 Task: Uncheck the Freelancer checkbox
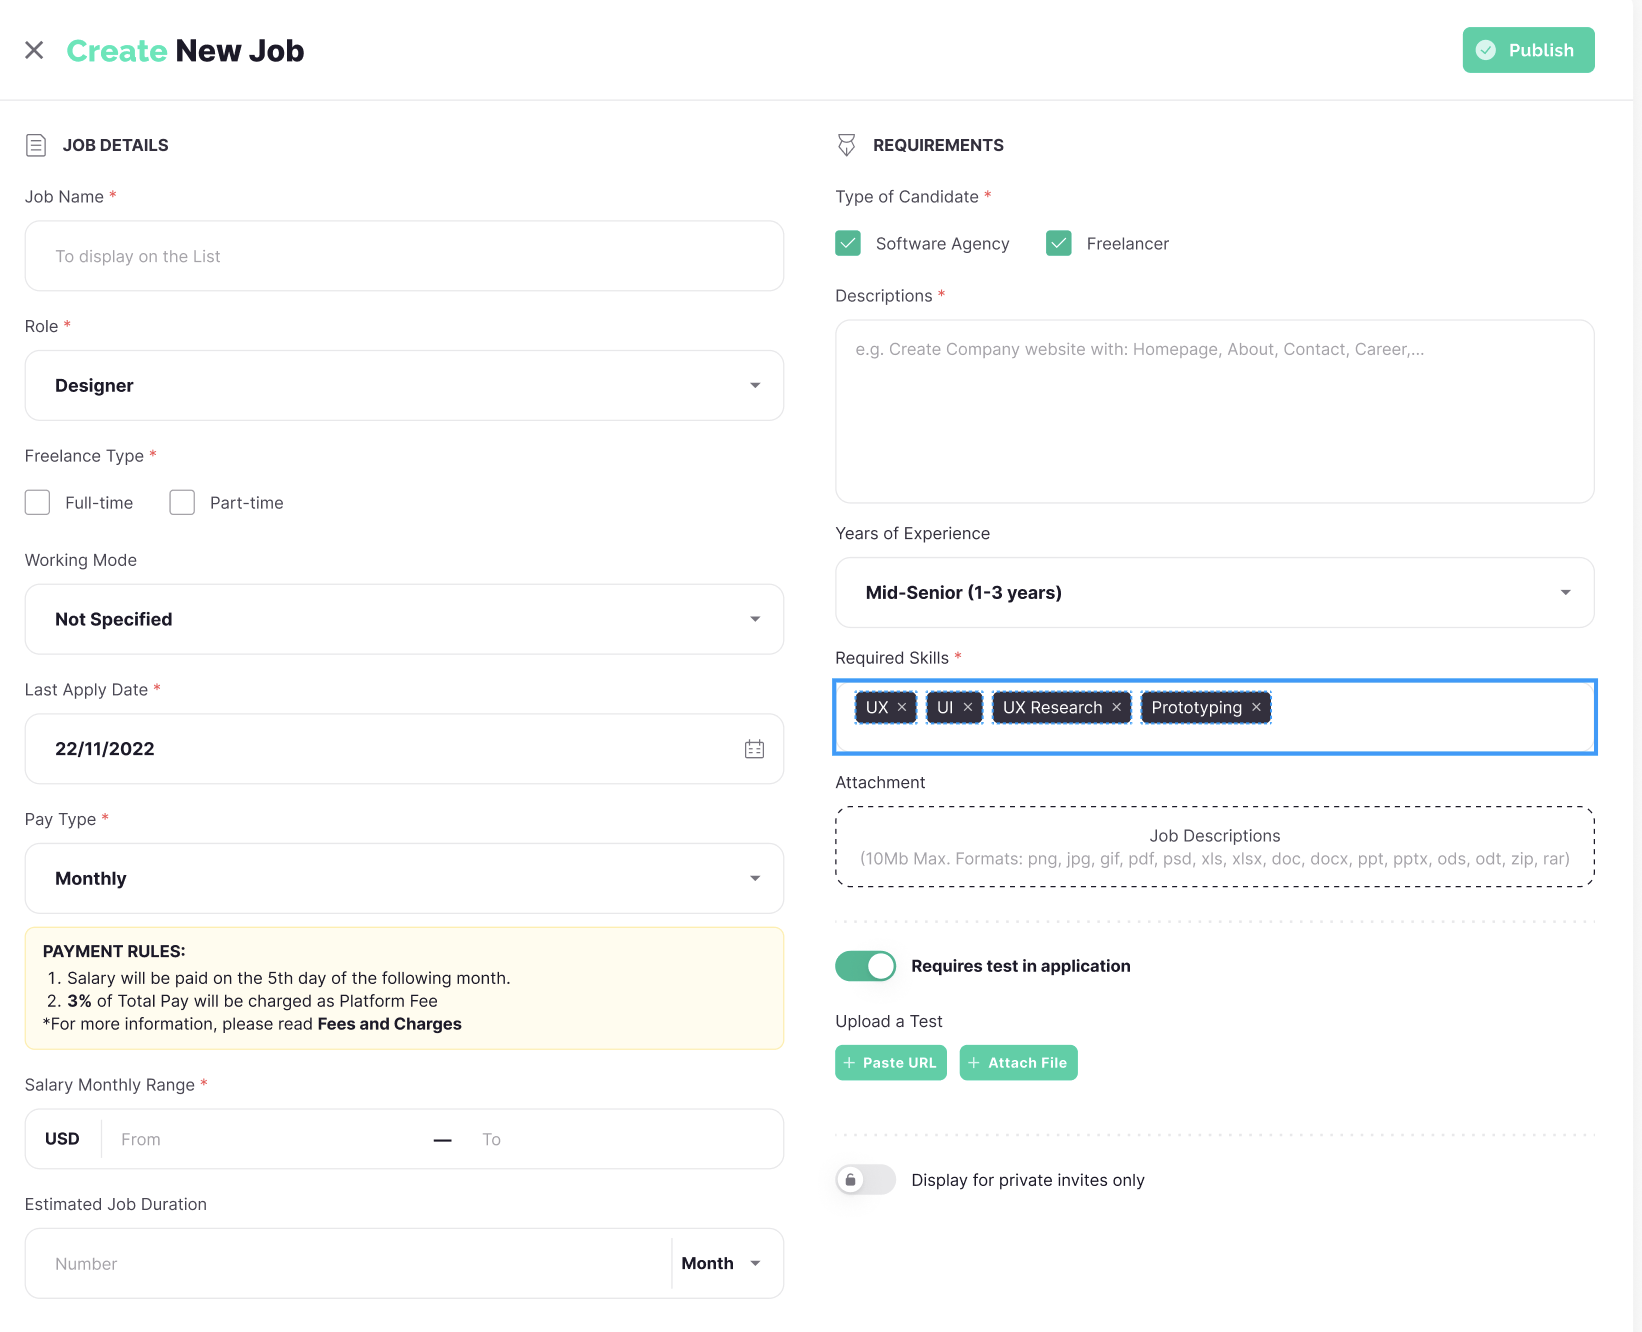pyautogui.click(x=1059, y=243)
